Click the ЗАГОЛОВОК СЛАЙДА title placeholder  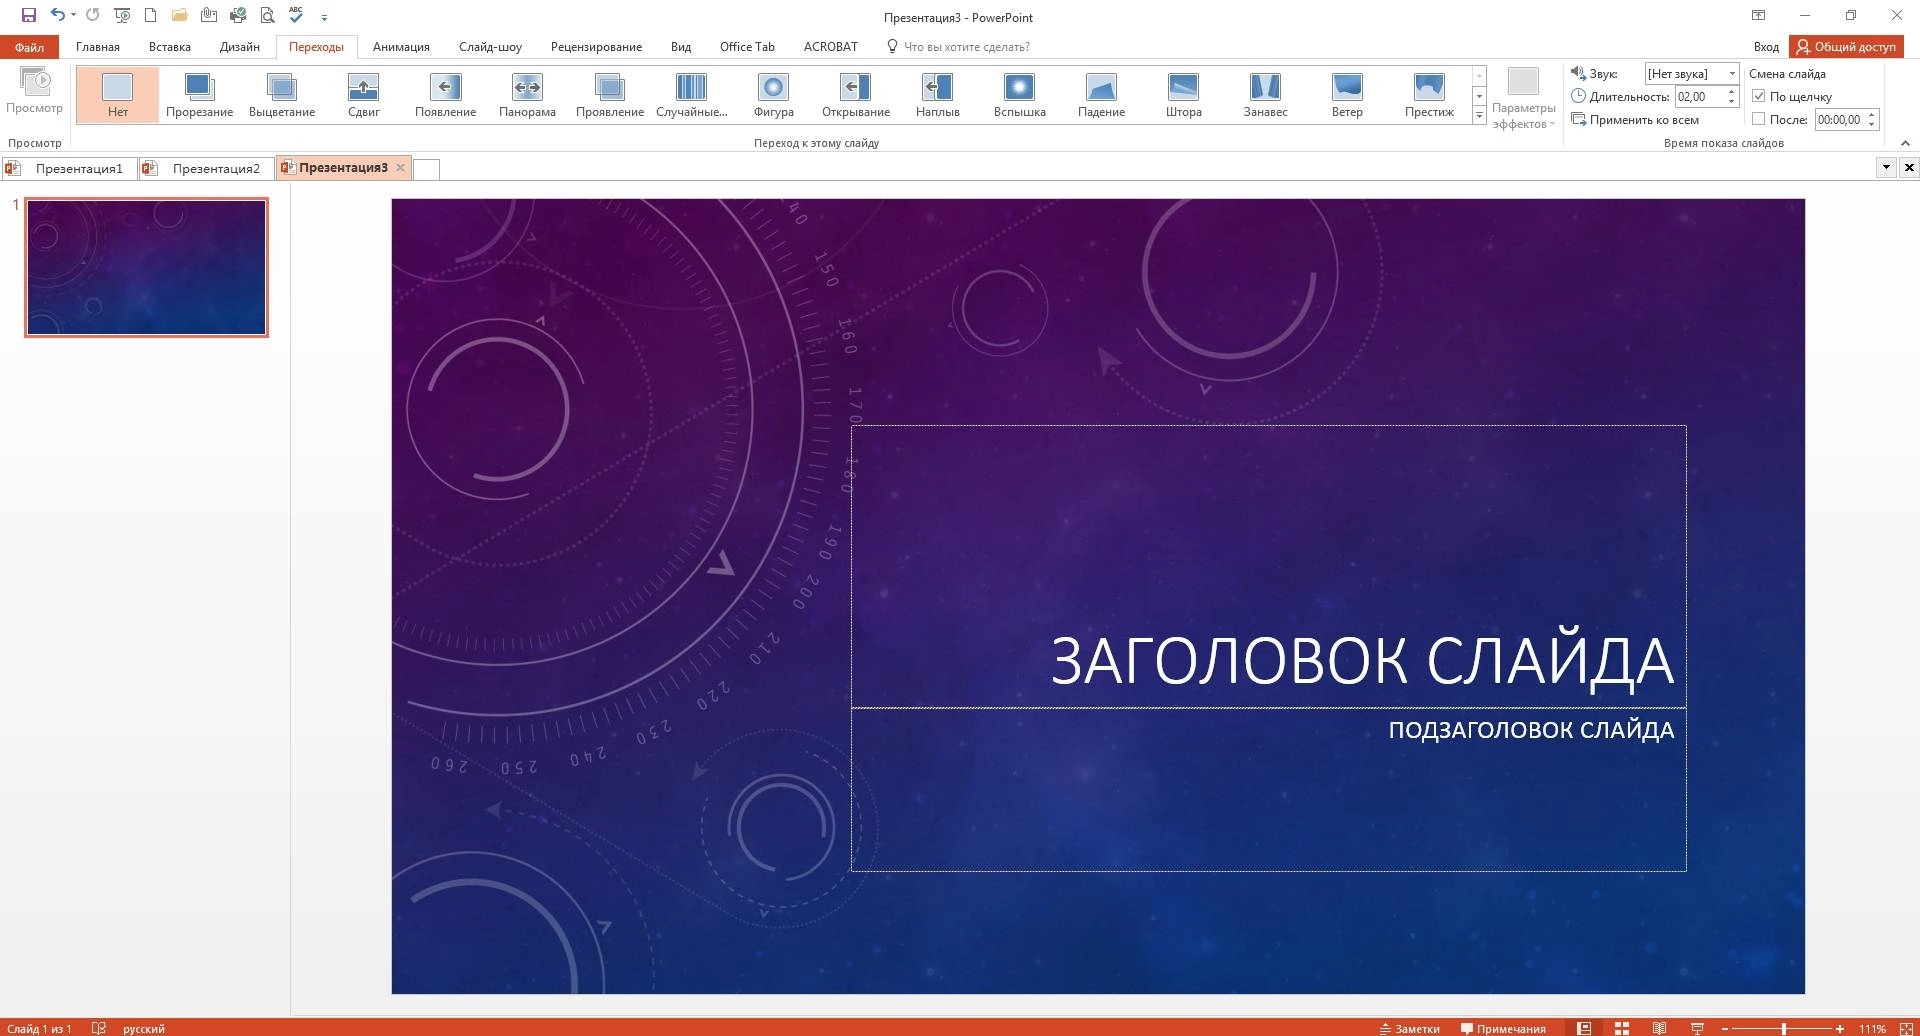[1268, 566]
